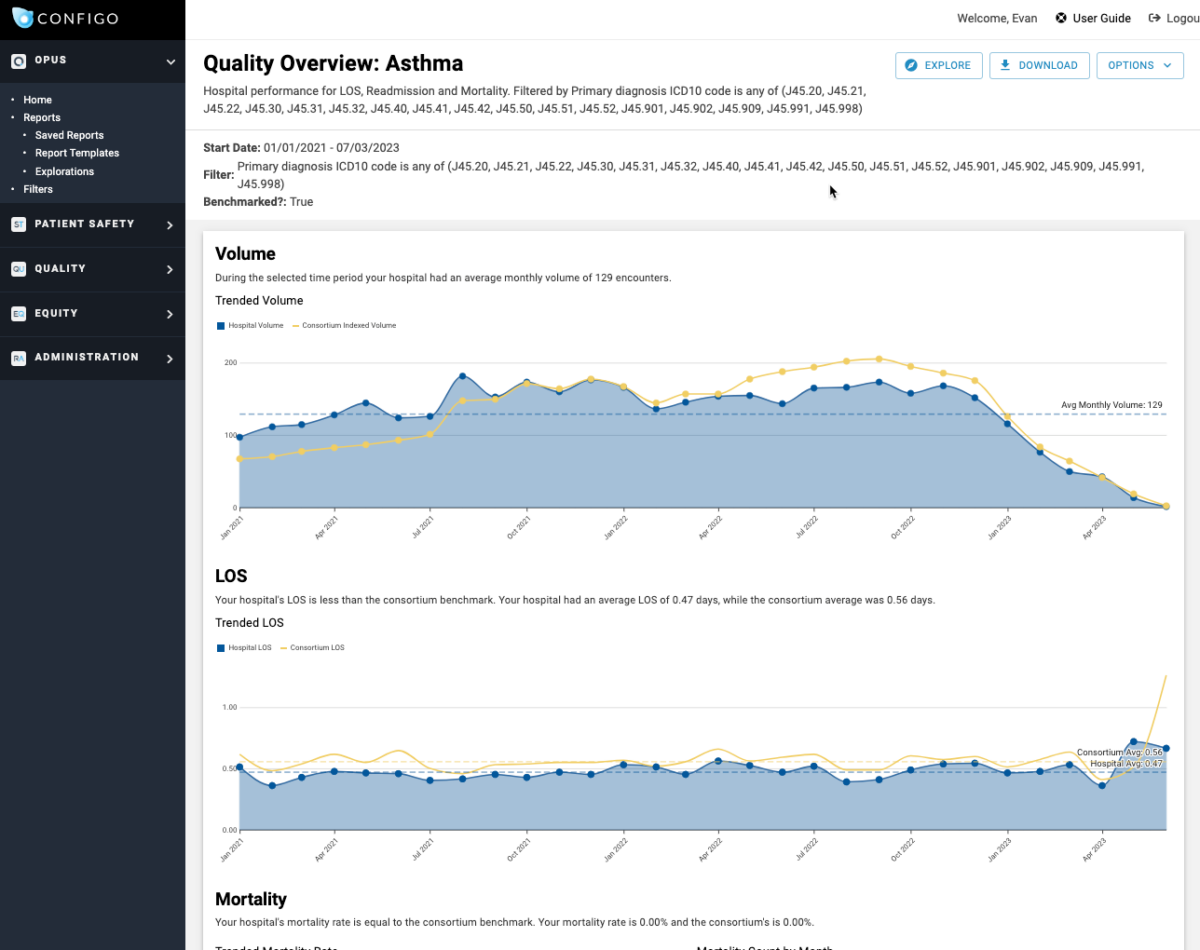The height and width of the screenshot is (950, 1200).
Task: Open the User Guide
Action: [x=1093, y=18]
